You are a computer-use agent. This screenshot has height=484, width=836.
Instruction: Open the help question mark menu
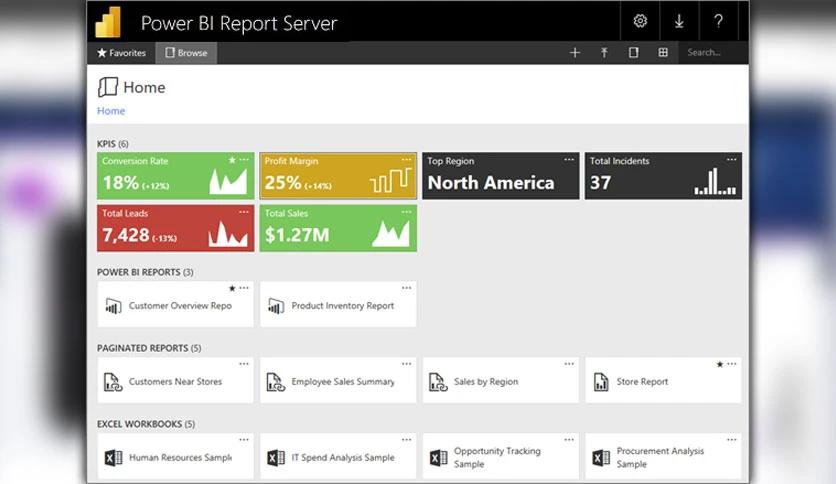718,21
